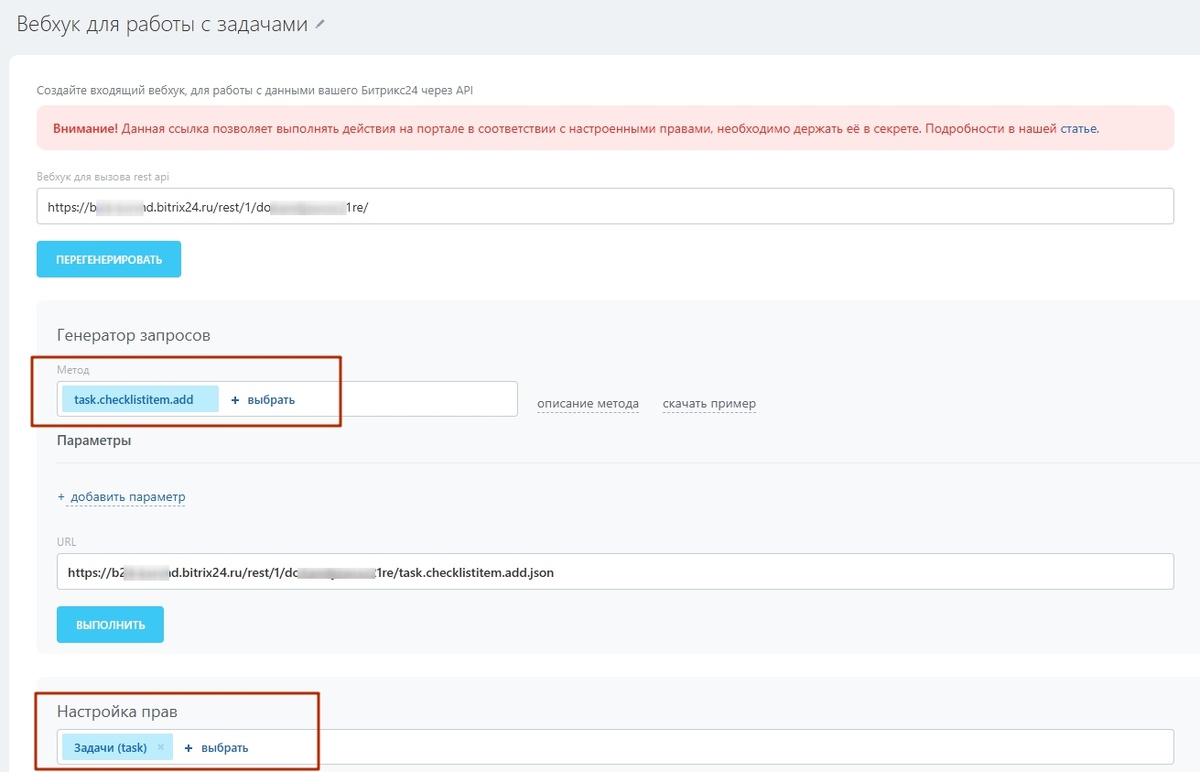
Task: Click скачать пример link
Action: [x=709, y=404]
